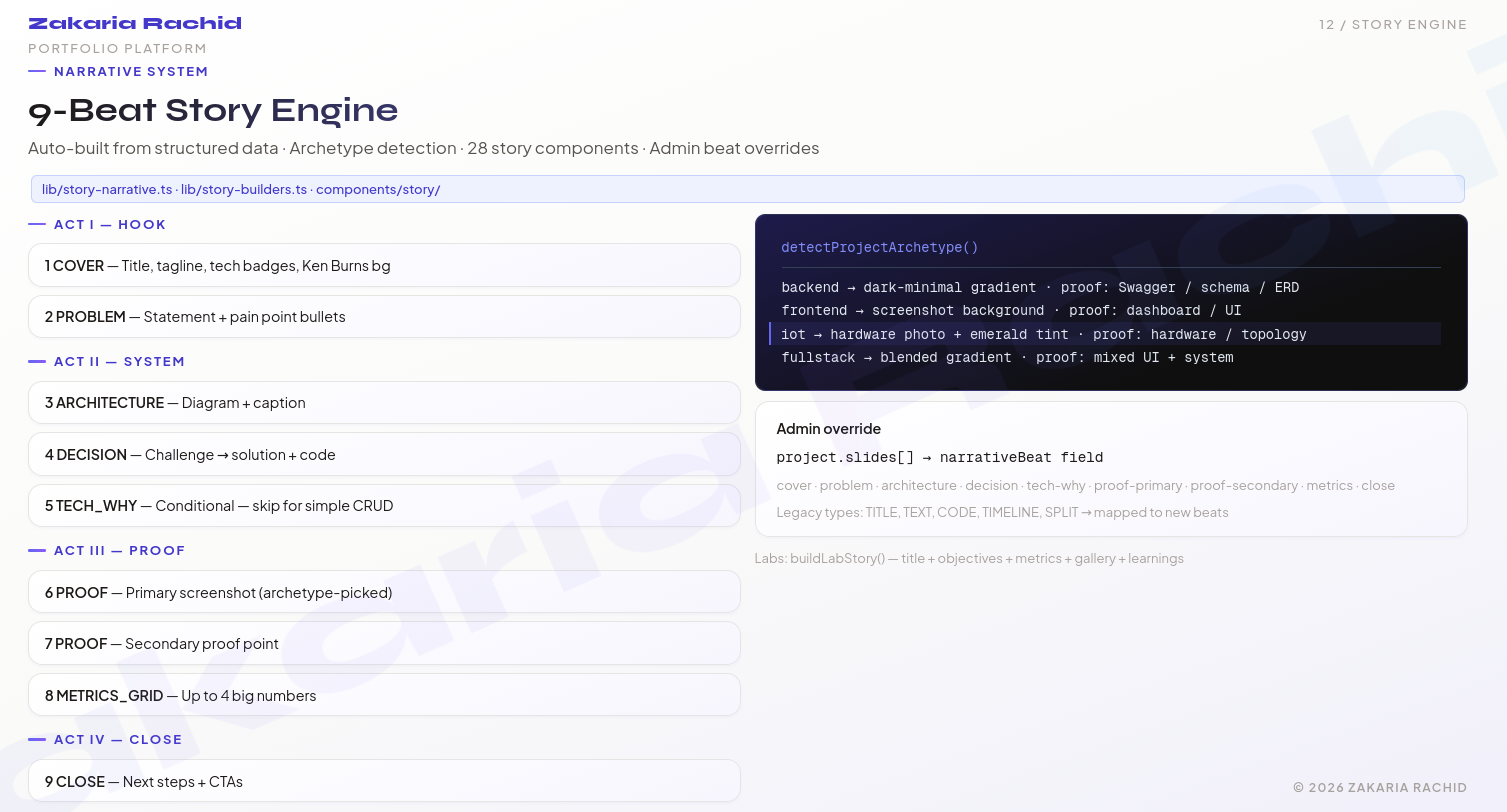Click the Auto-built from structured data subtitle
Viewport: 1507px width, 812px height.
pyautogui.click(x=423, y=148)
